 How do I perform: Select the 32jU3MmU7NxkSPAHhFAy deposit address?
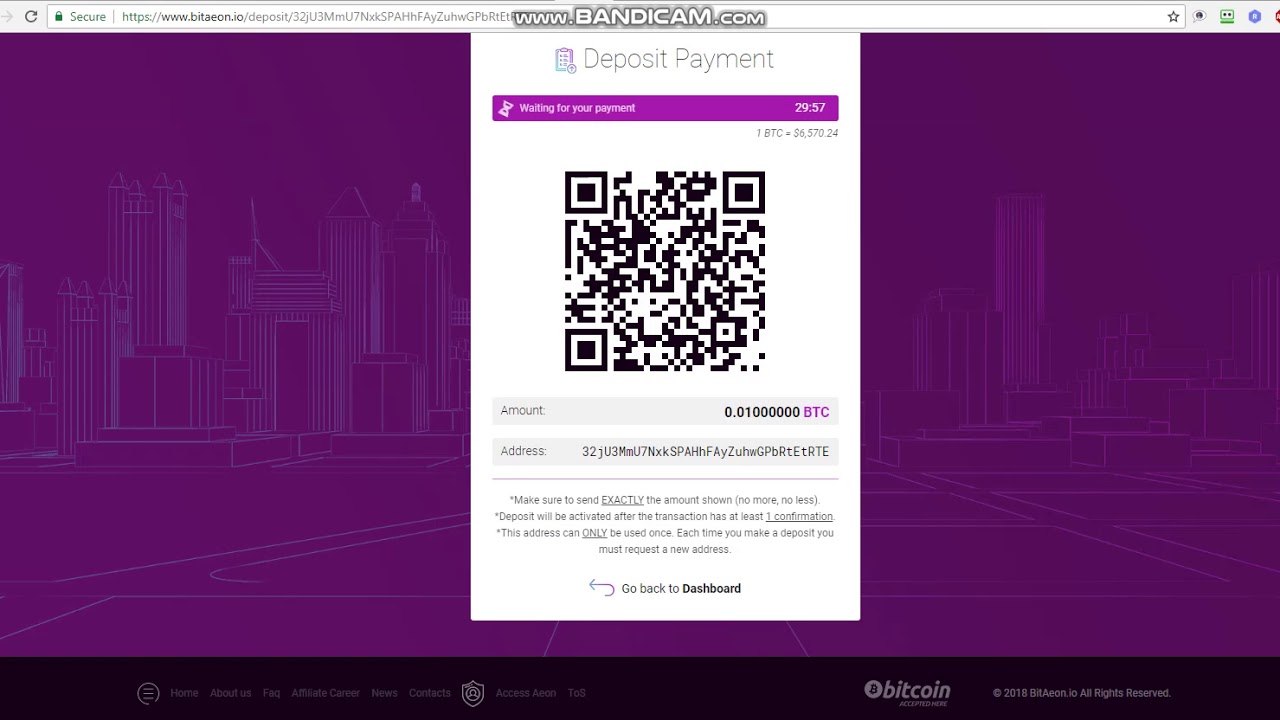tap(705, 452)
